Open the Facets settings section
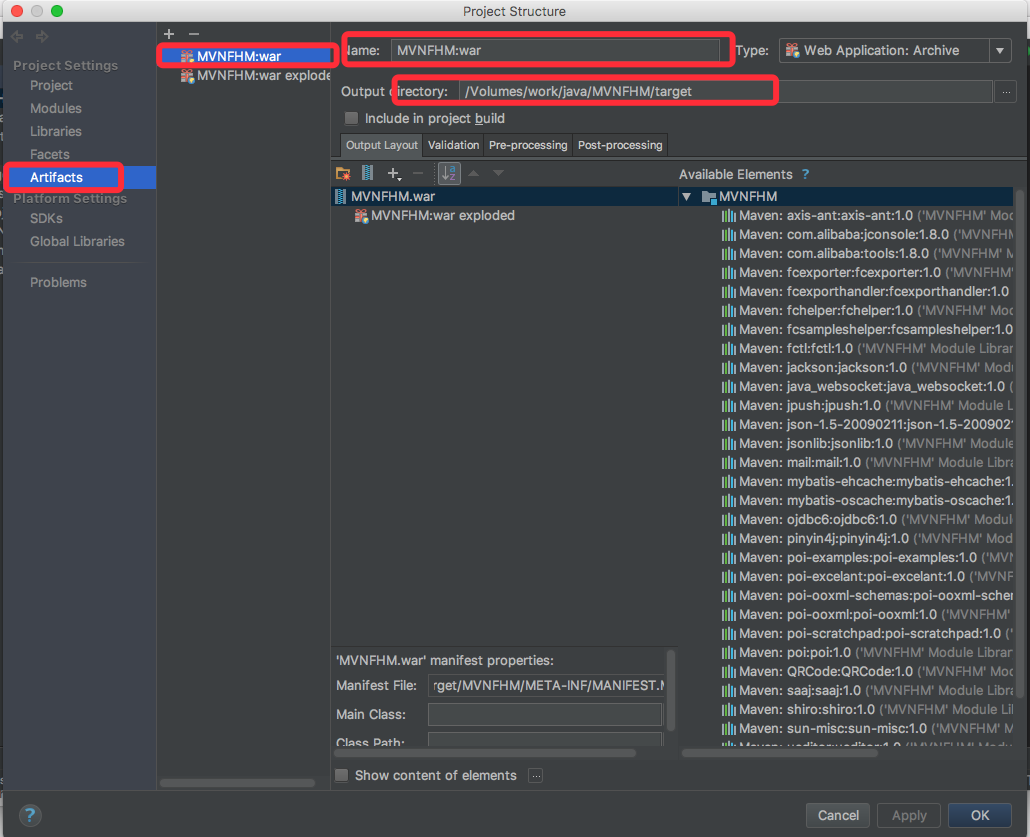 click(x=49, y=154)
